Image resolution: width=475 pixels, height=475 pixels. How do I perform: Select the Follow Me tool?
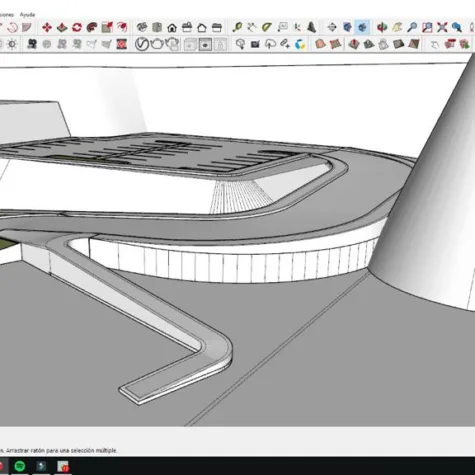[92, 27]
